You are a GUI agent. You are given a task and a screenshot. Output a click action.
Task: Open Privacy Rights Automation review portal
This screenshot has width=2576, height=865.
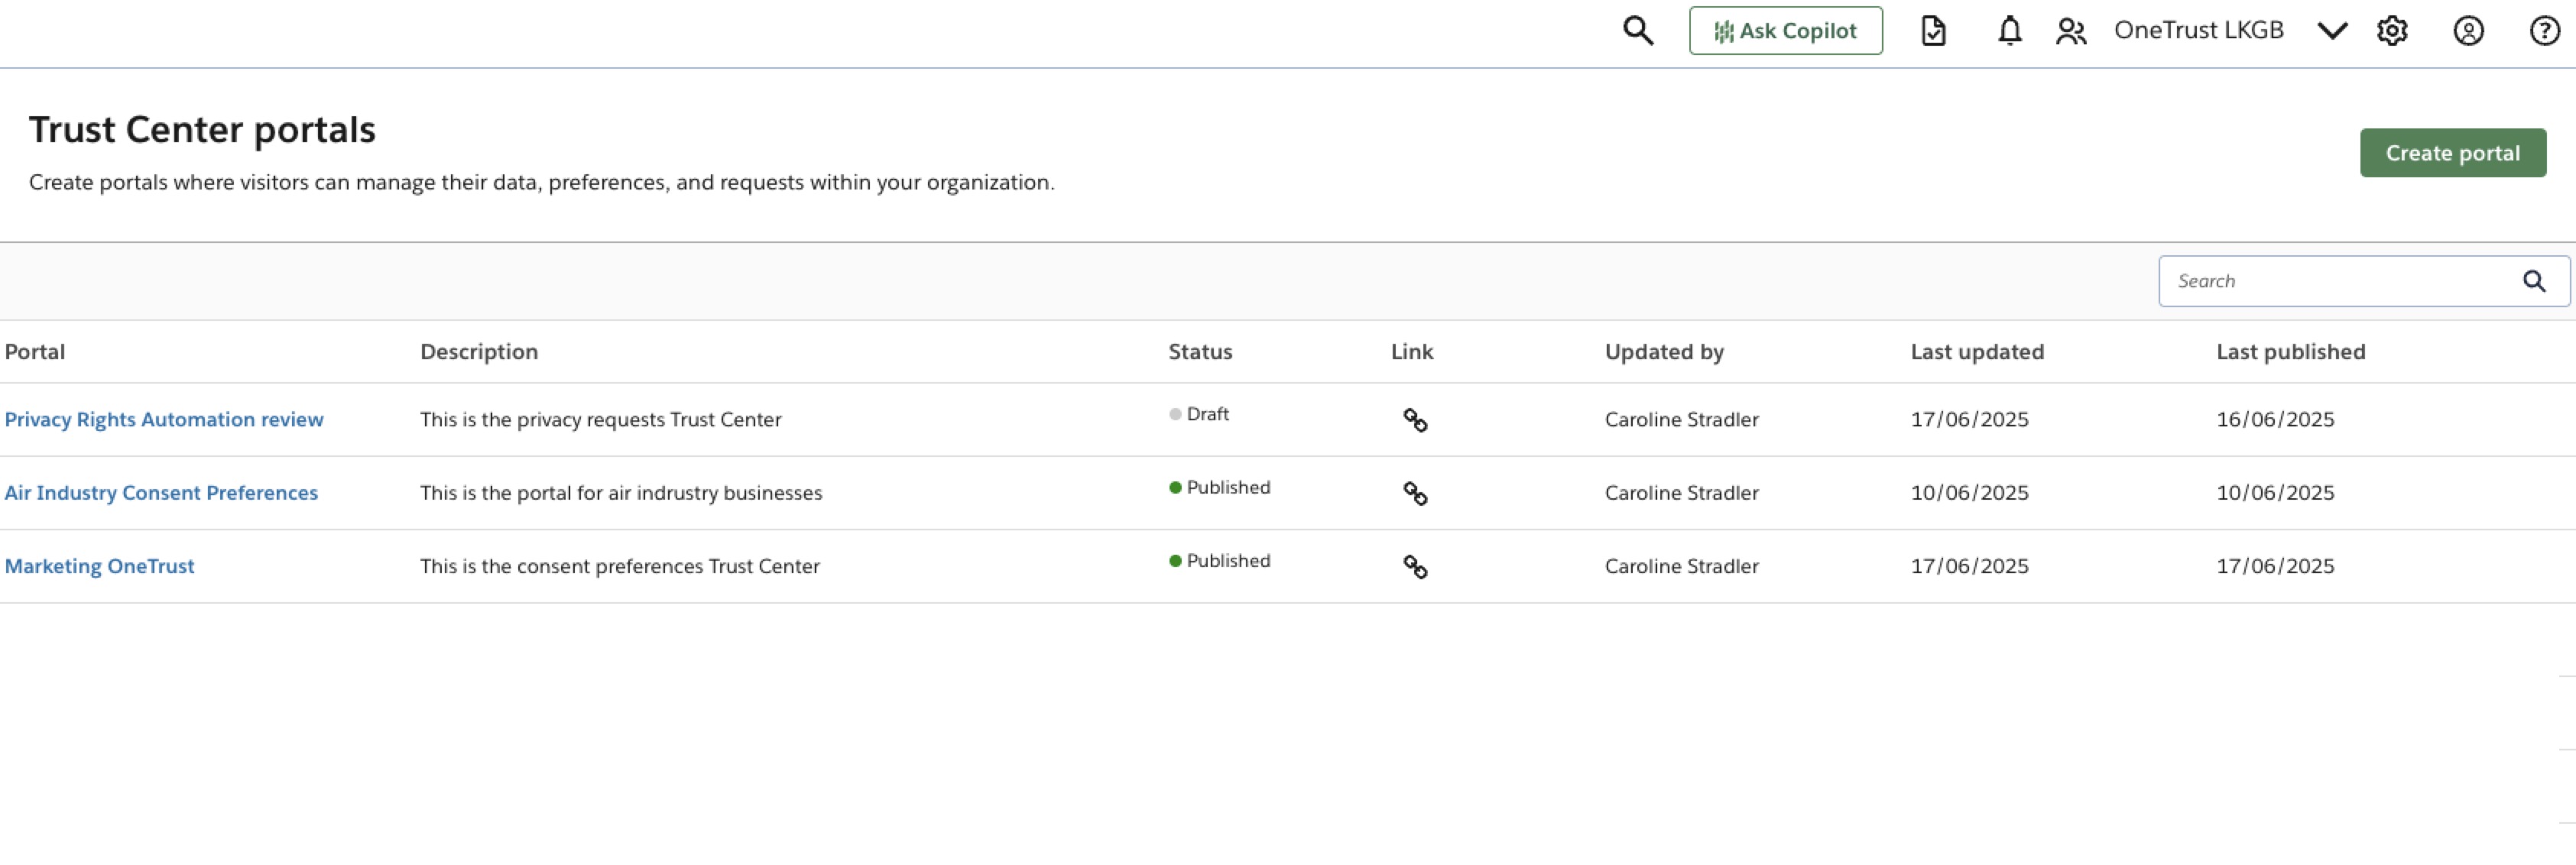pyautogui.click(x=164, y=420)
